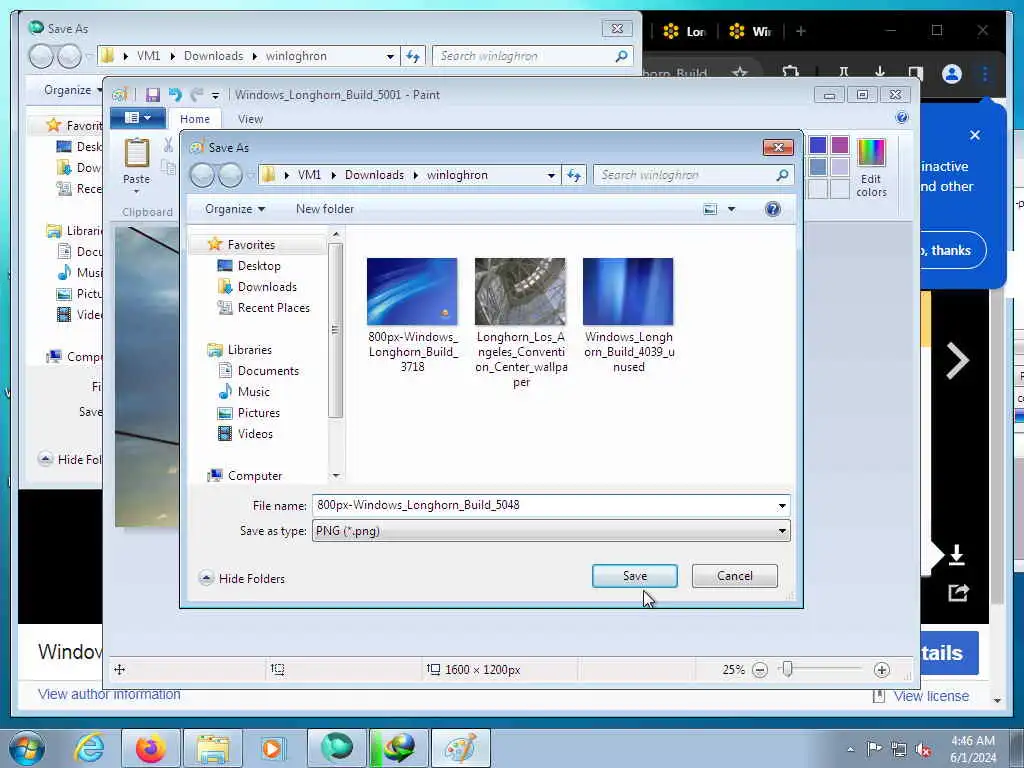This screenshot has width=1024, height=768.
Task: Click Downloads in the front dialog breadcrumb
Action: (x=374, y=175)
